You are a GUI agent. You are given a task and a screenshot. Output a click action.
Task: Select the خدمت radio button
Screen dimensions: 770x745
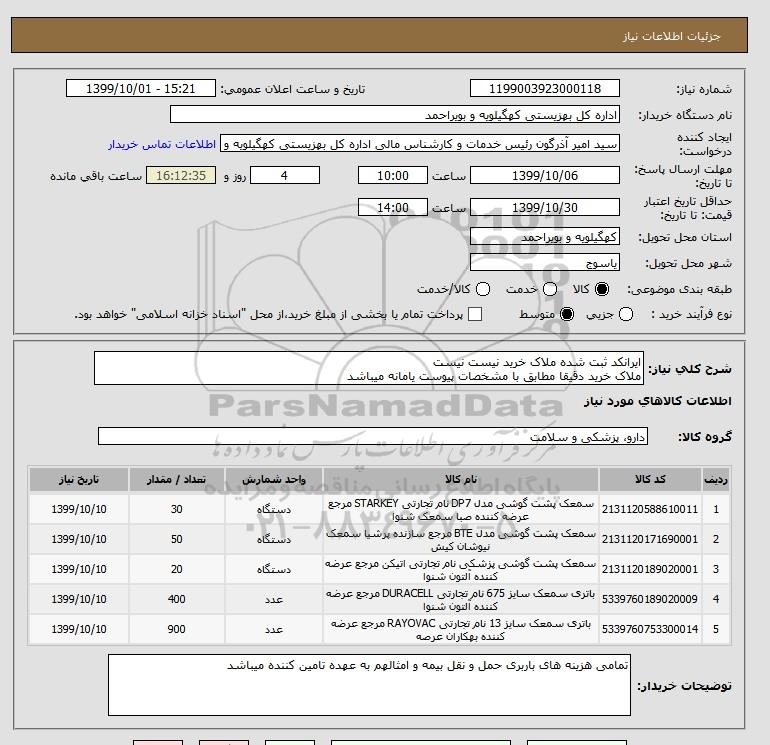[550, 289]
